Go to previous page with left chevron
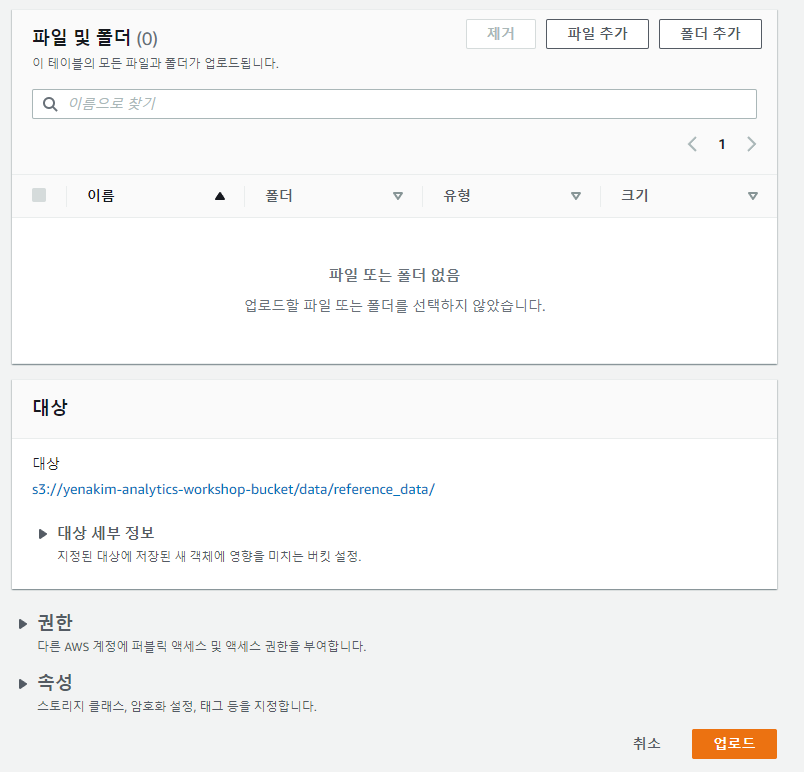This screenshot has width=804, height=772. click(x=692, y=144)
